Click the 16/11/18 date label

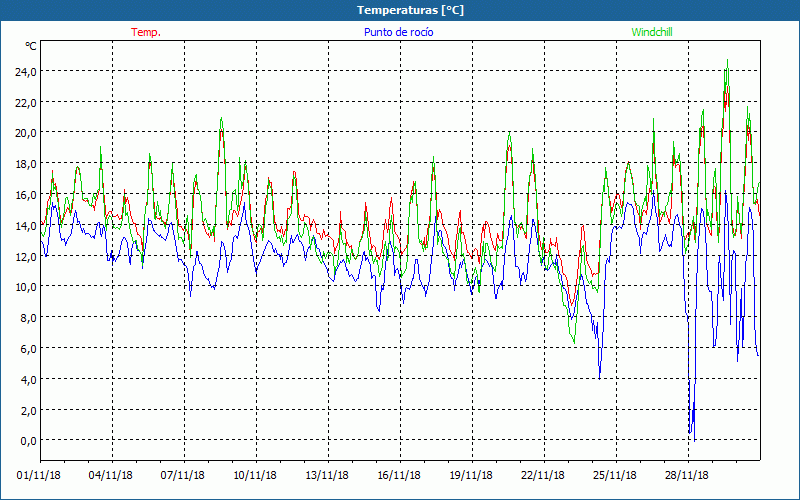[399, 476]
